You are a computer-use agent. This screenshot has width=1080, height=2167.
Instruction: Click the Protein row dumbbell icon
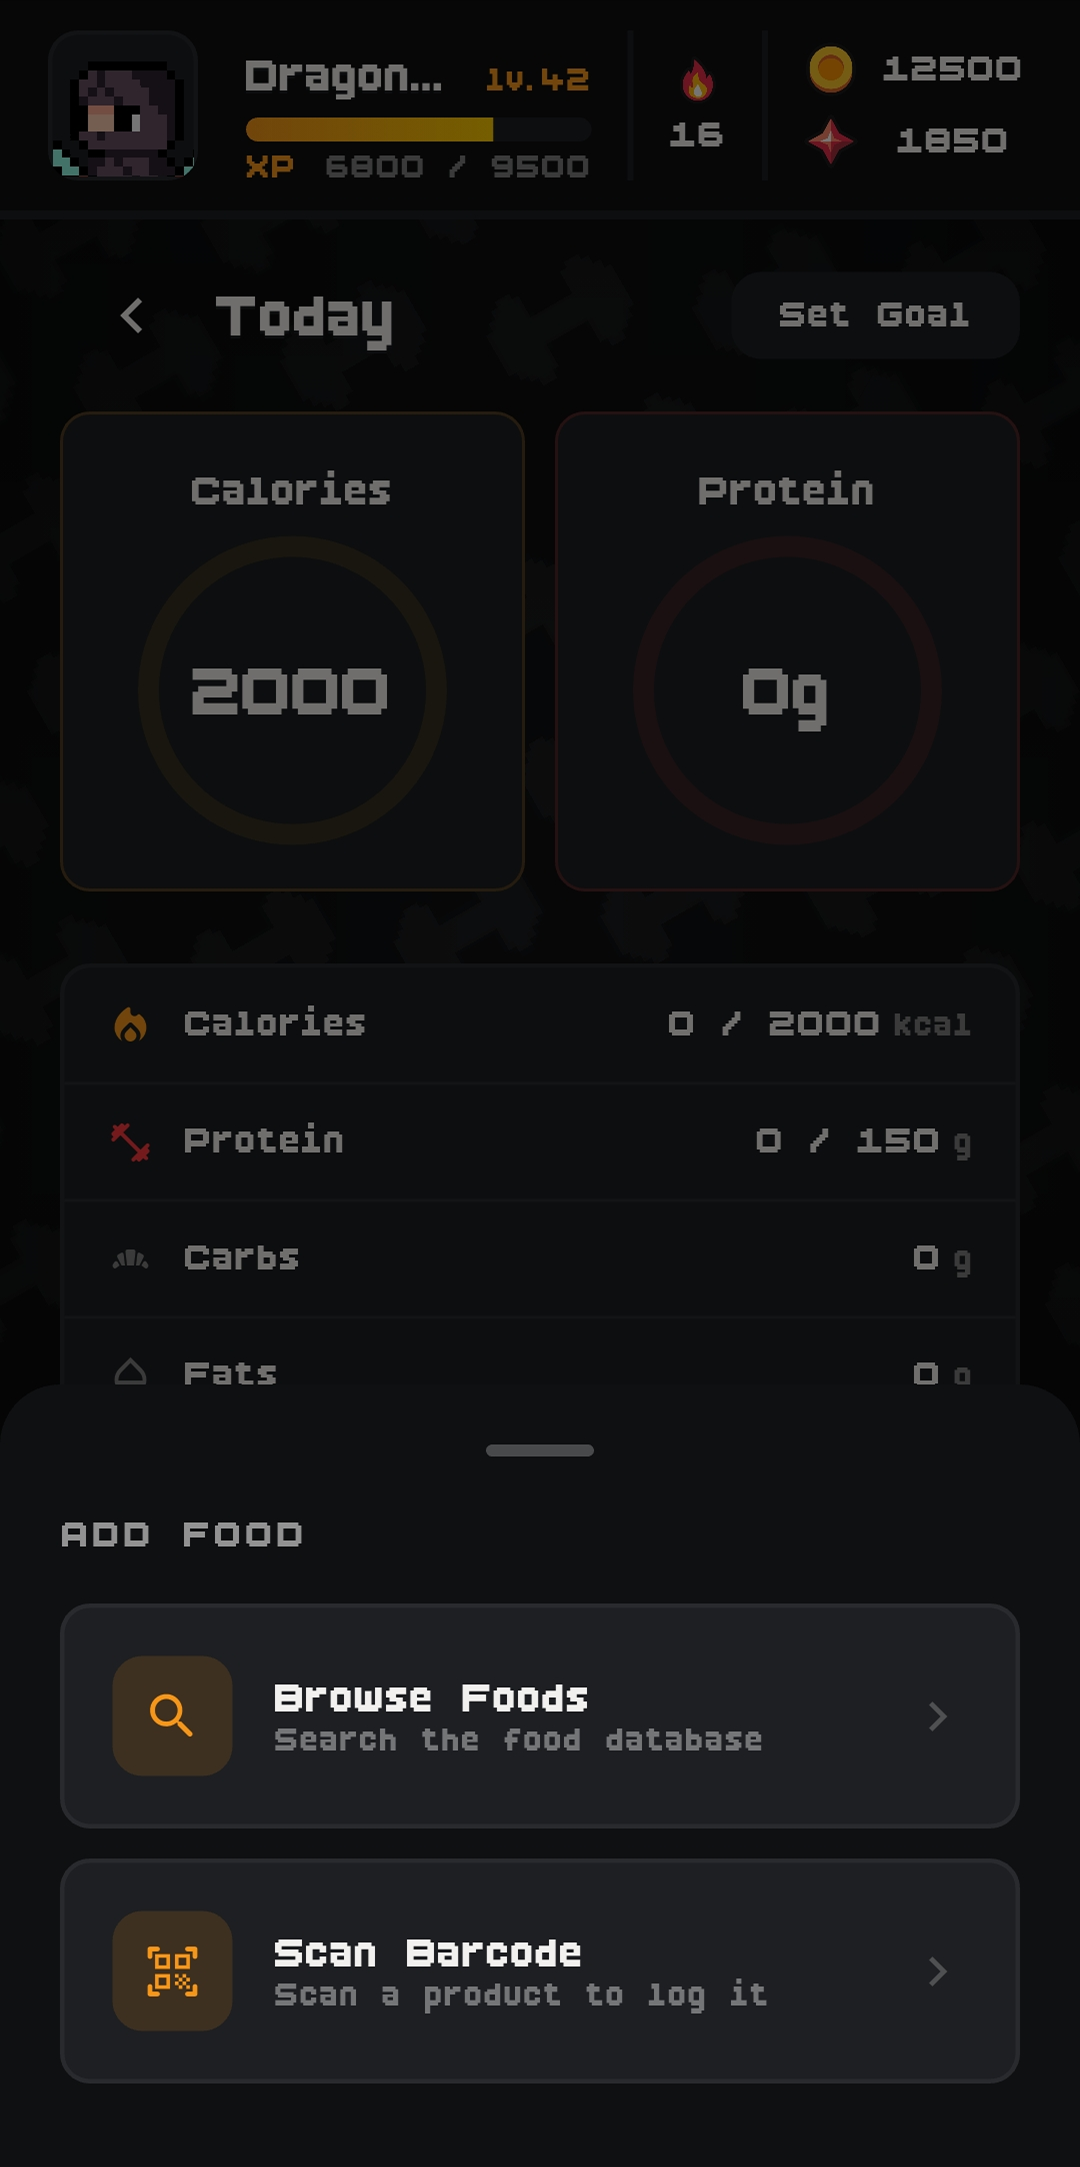(x=131, y=1141)
